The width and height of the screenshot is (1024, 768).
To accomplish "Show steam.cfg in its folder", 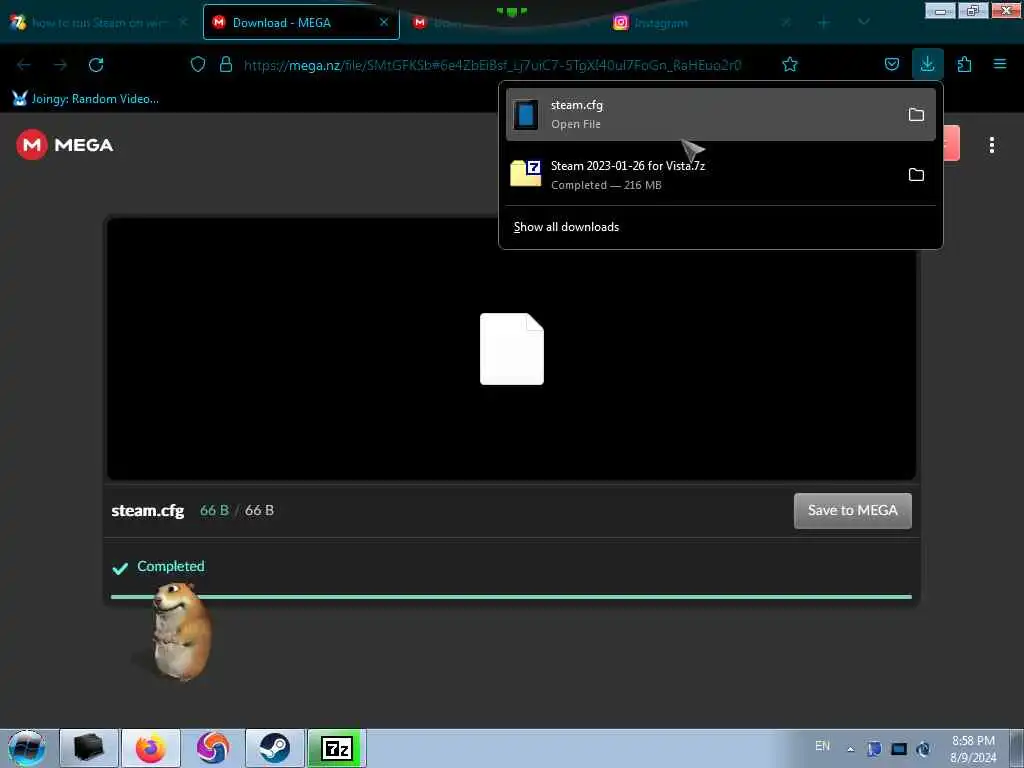I will pyautogui.click(x=916, y=115).
